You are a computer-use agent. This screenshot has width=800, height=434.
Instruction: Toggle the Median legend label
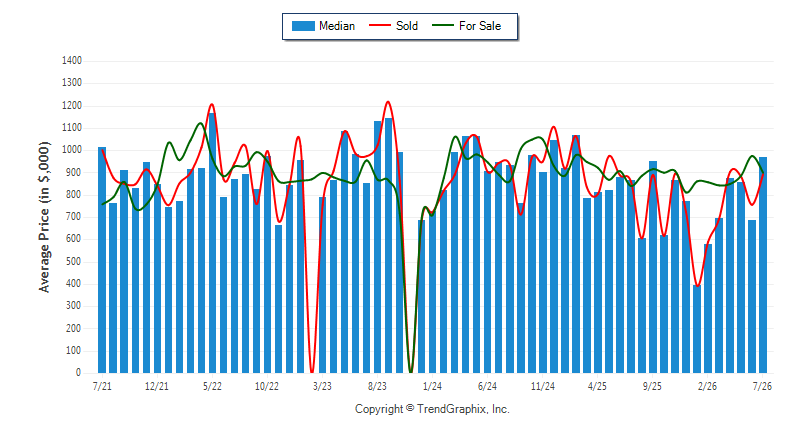[x=337, y=26]
